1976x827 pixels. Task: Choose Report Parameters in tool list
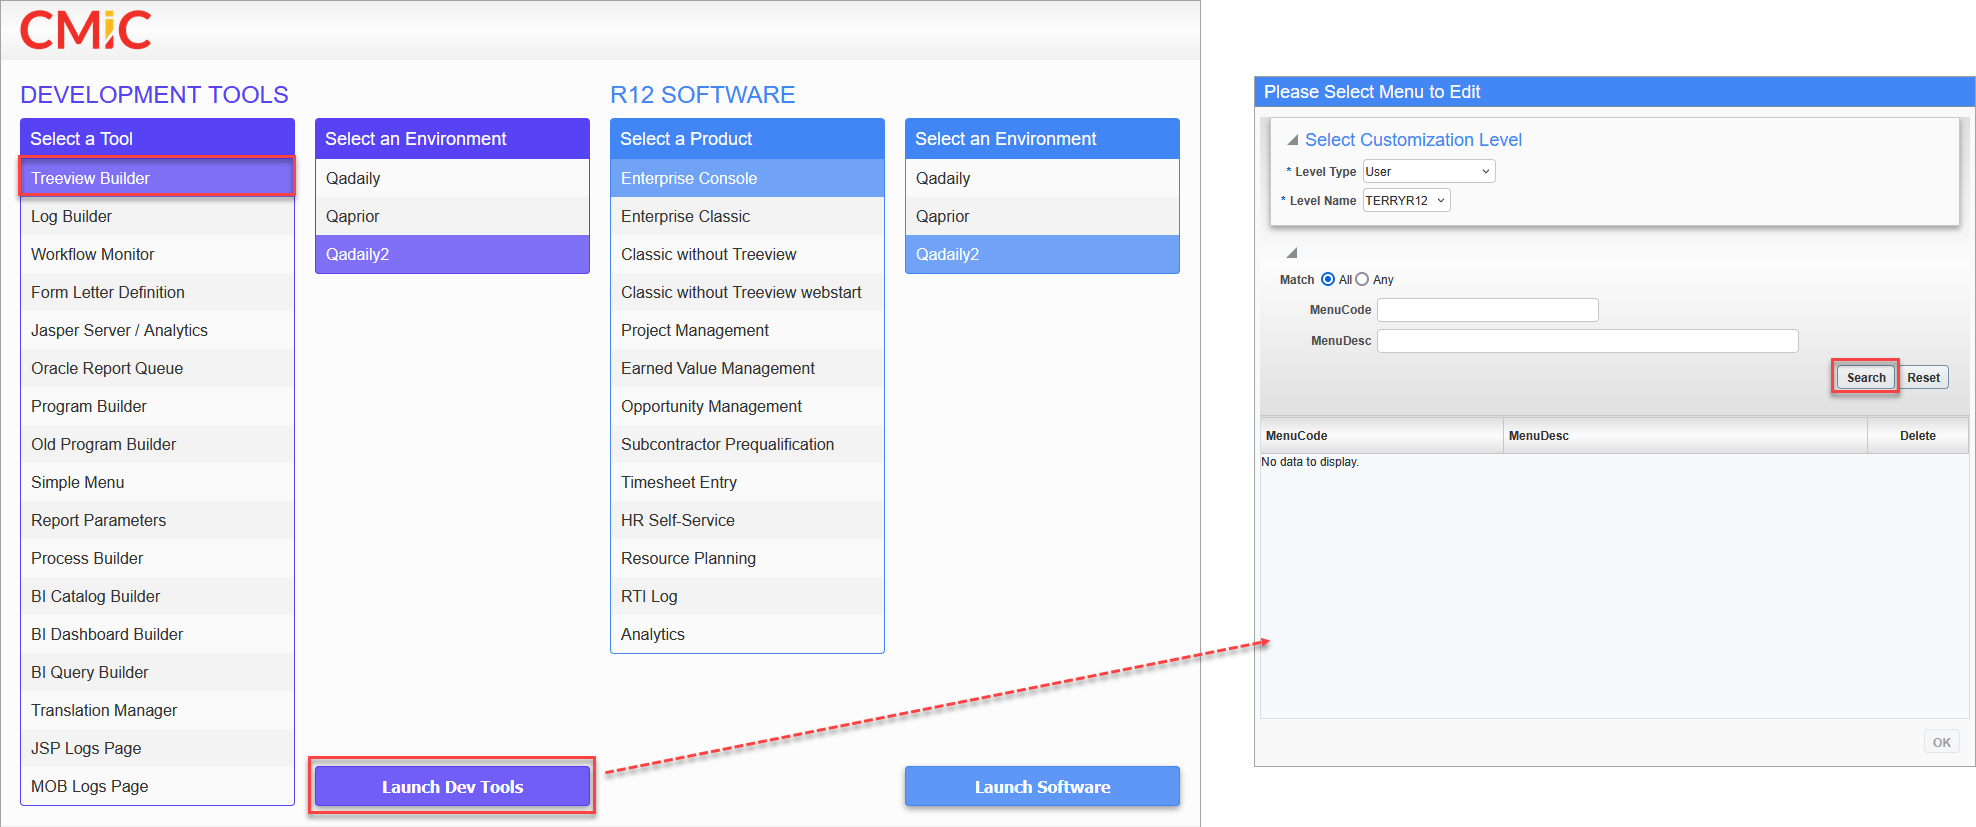point(157,520)
